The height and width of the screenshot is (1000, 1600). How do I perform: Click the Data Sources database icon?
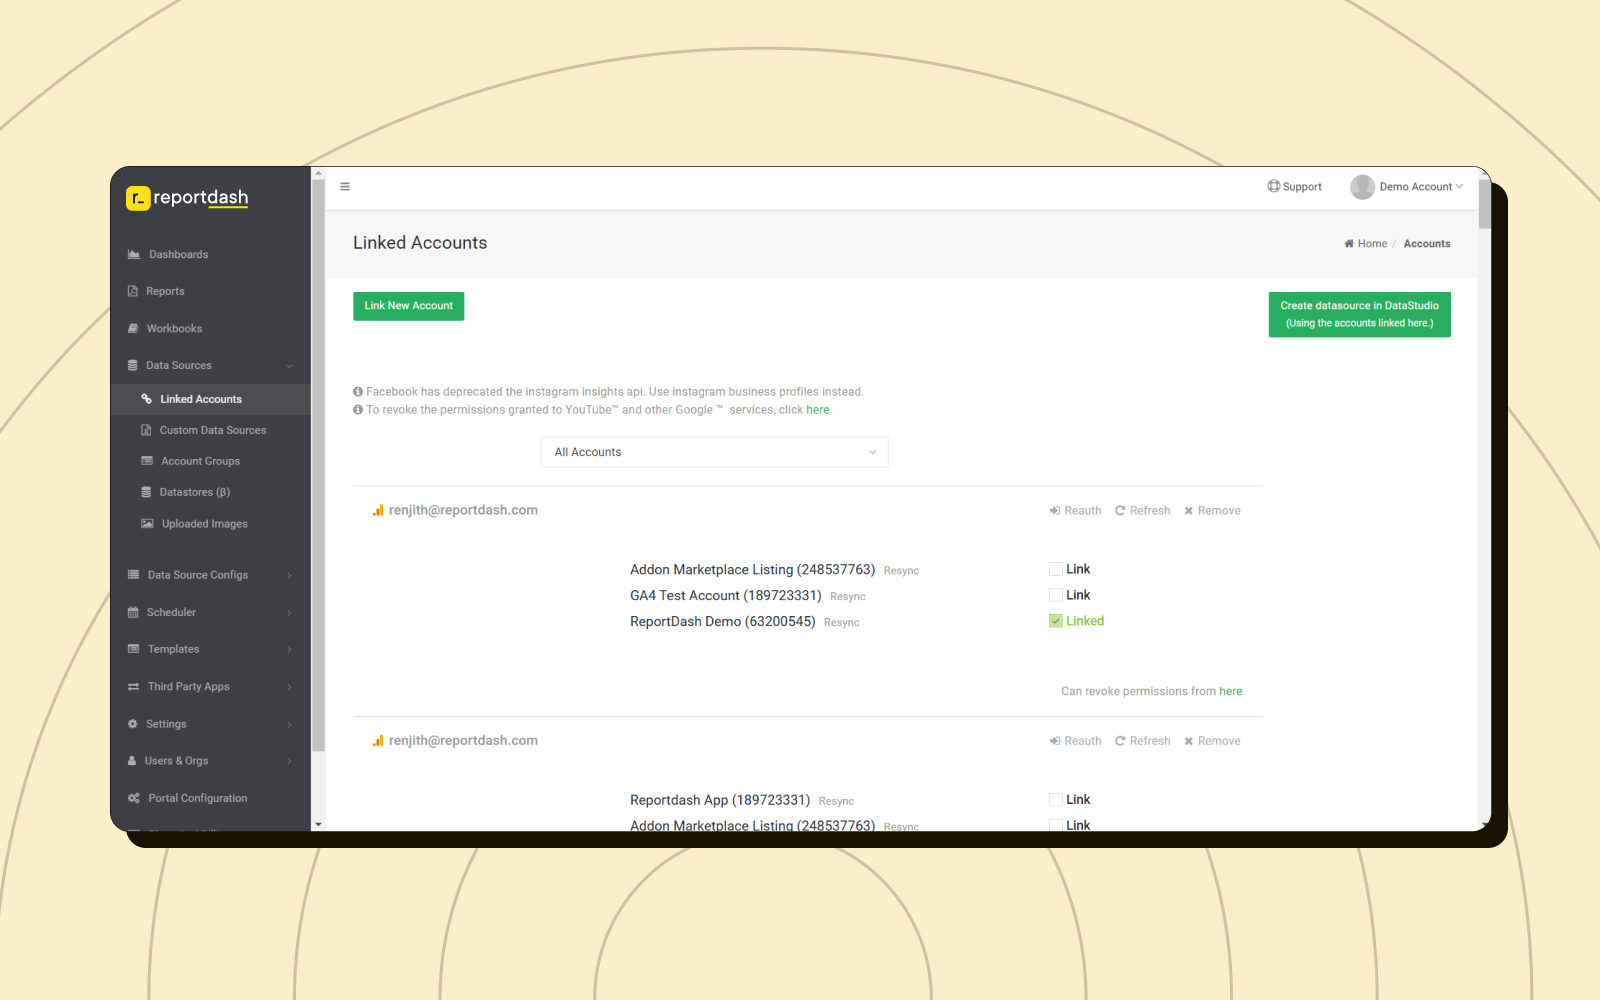pyautogui.click(x=133, y=366)
